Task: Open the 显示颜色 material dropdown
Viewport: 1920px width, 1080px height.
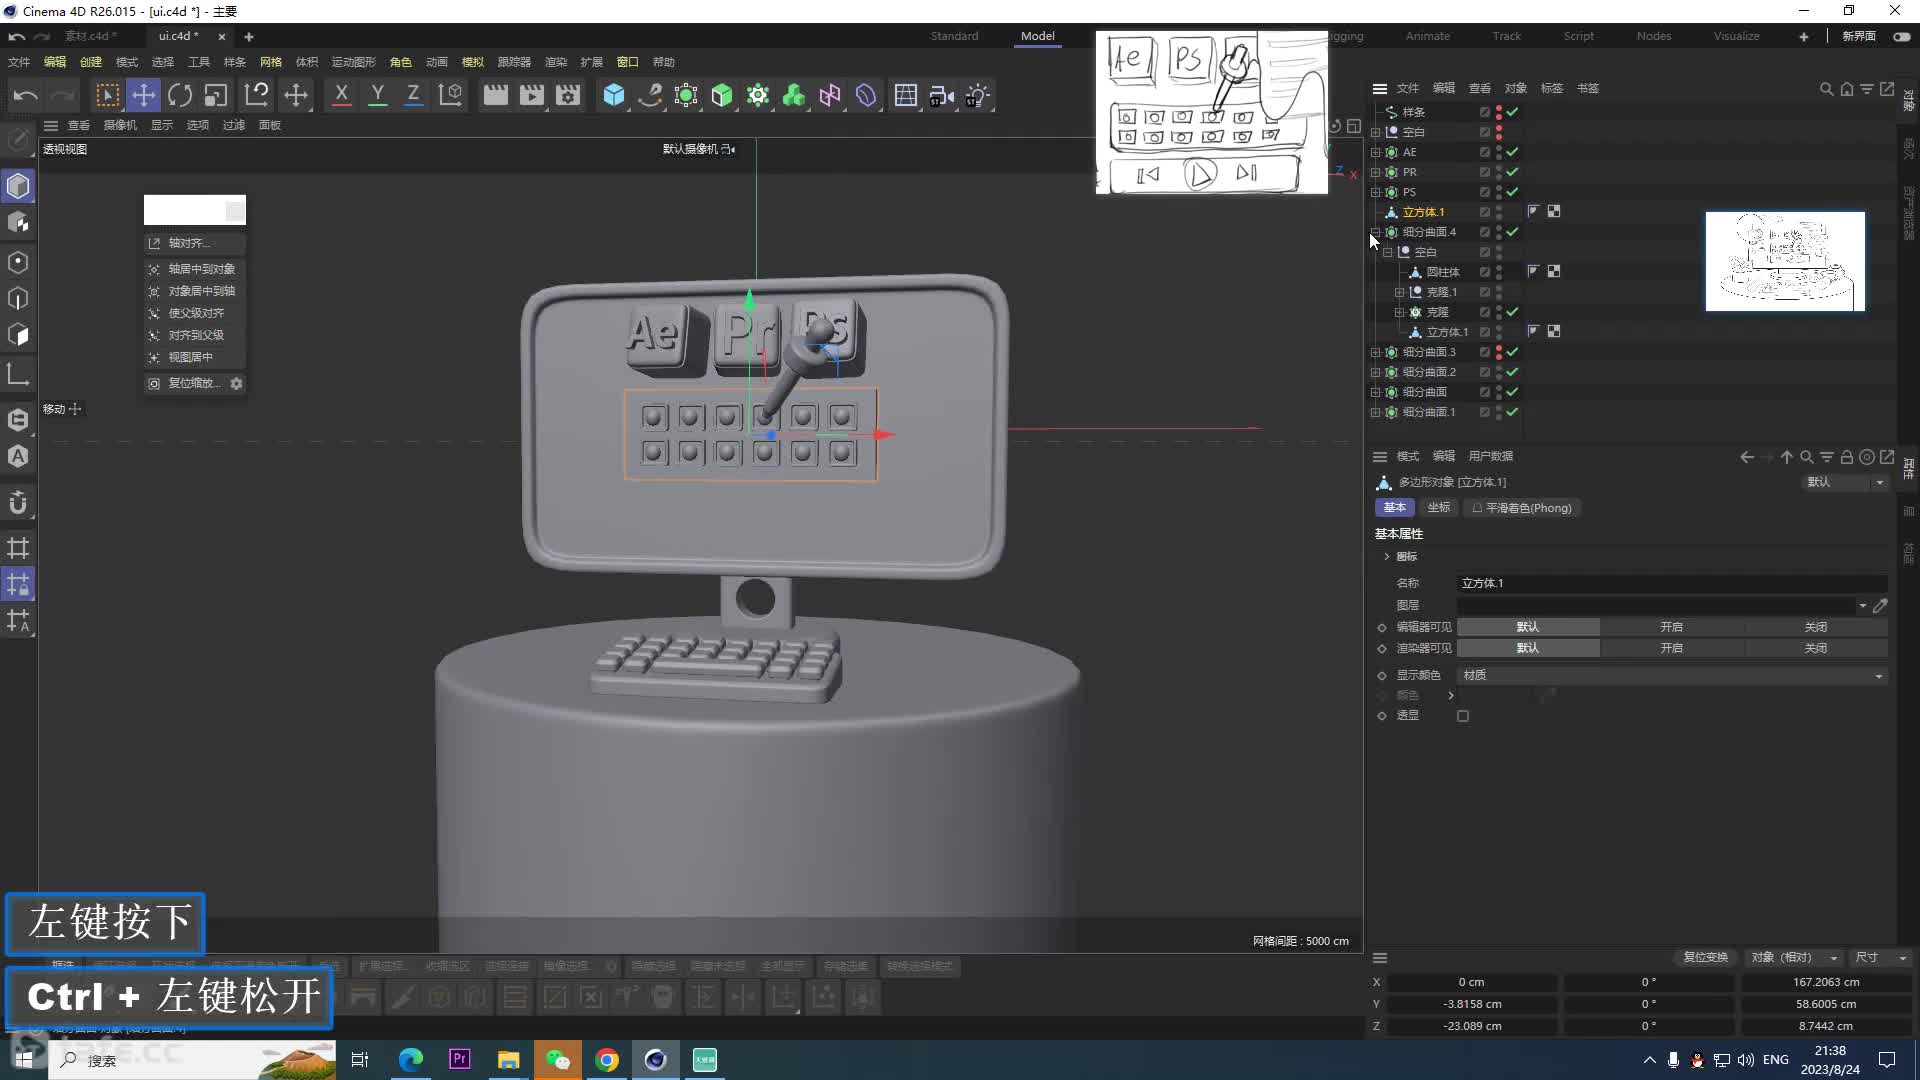Action: click(1672, 676)
